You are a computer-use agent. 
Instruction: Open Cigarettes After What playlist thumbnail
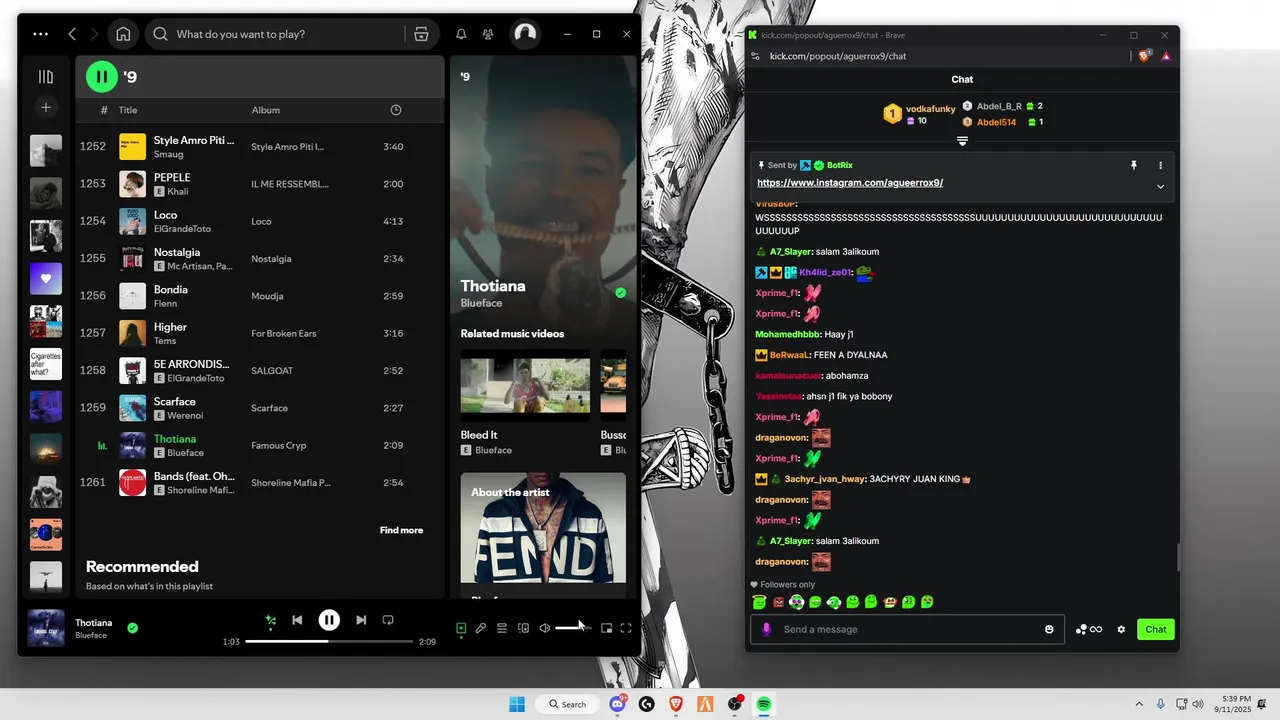pyautogui.click(x=46, y=364)
